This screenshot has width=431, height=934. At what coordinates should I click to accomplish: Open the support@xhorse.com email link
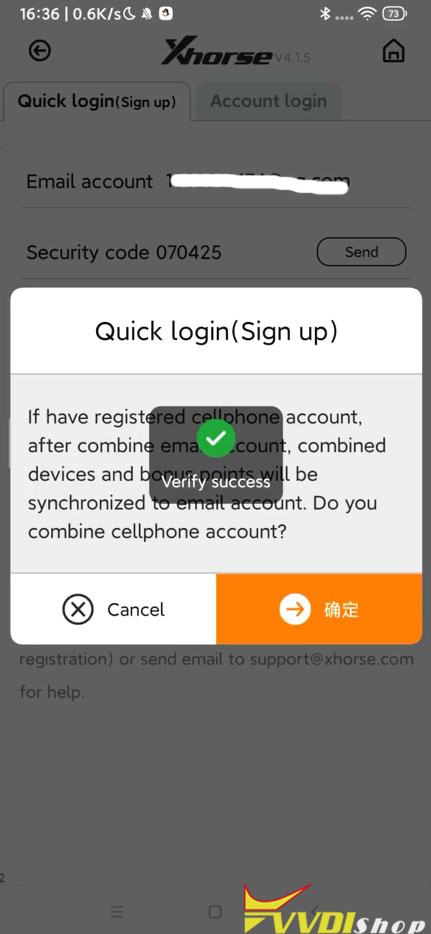coord(332,659)
